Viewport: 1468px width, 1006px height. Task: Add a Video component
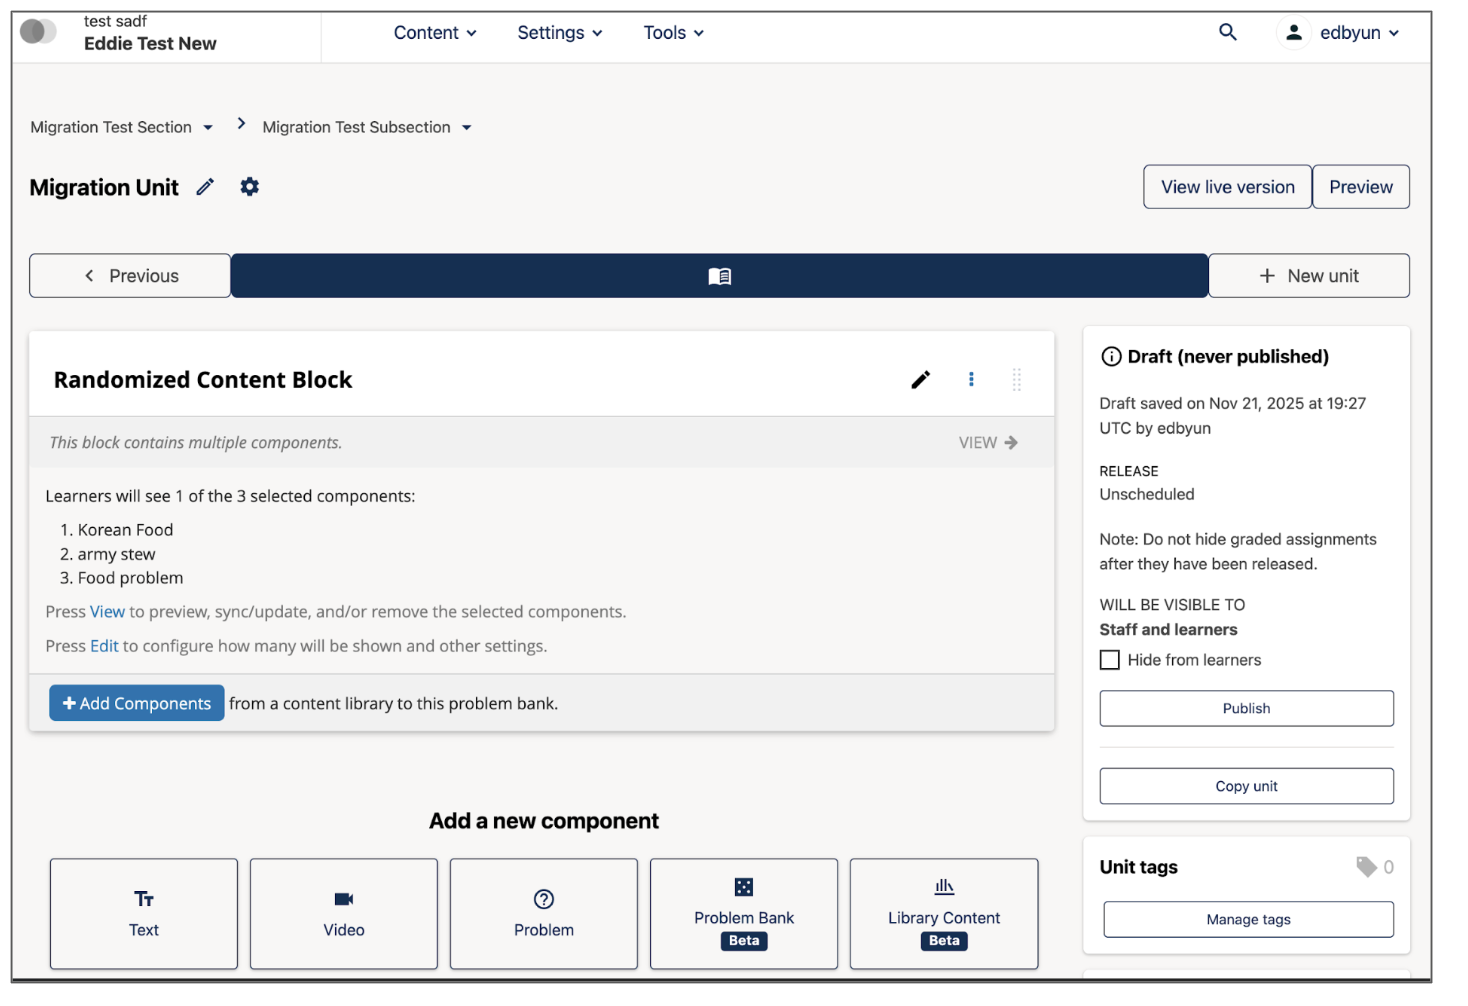point(343,913)
